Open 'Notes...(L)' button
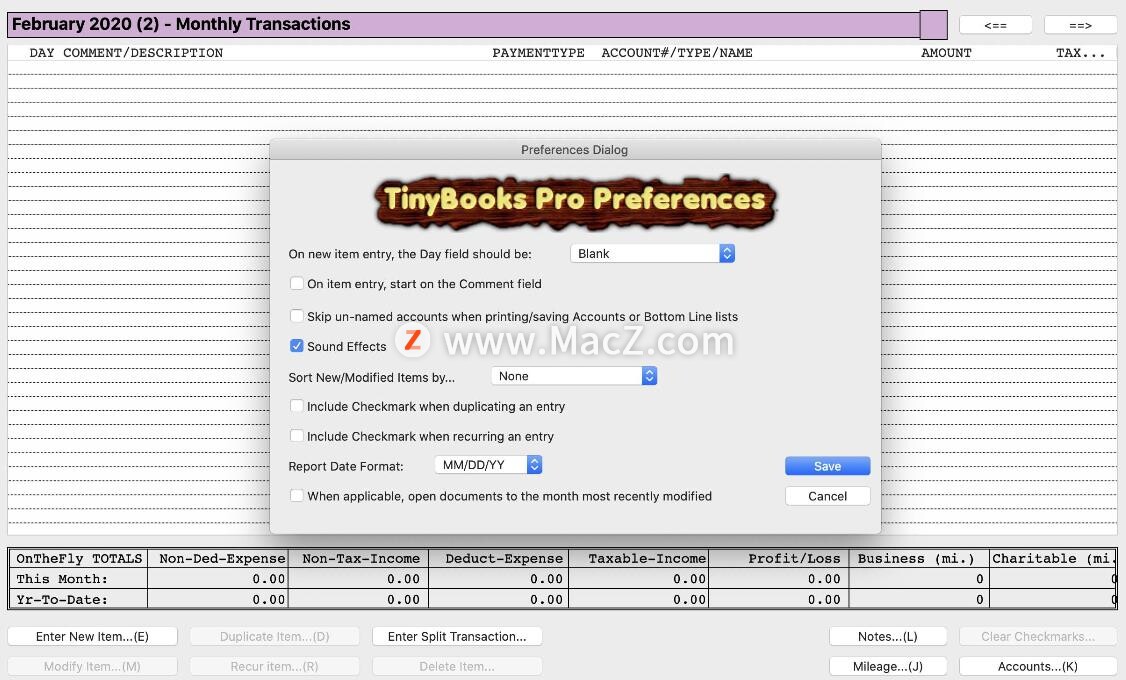Image resolution: width=1126 pixels, height=680 pixels. pyautogui.click(x=888, y=636)
